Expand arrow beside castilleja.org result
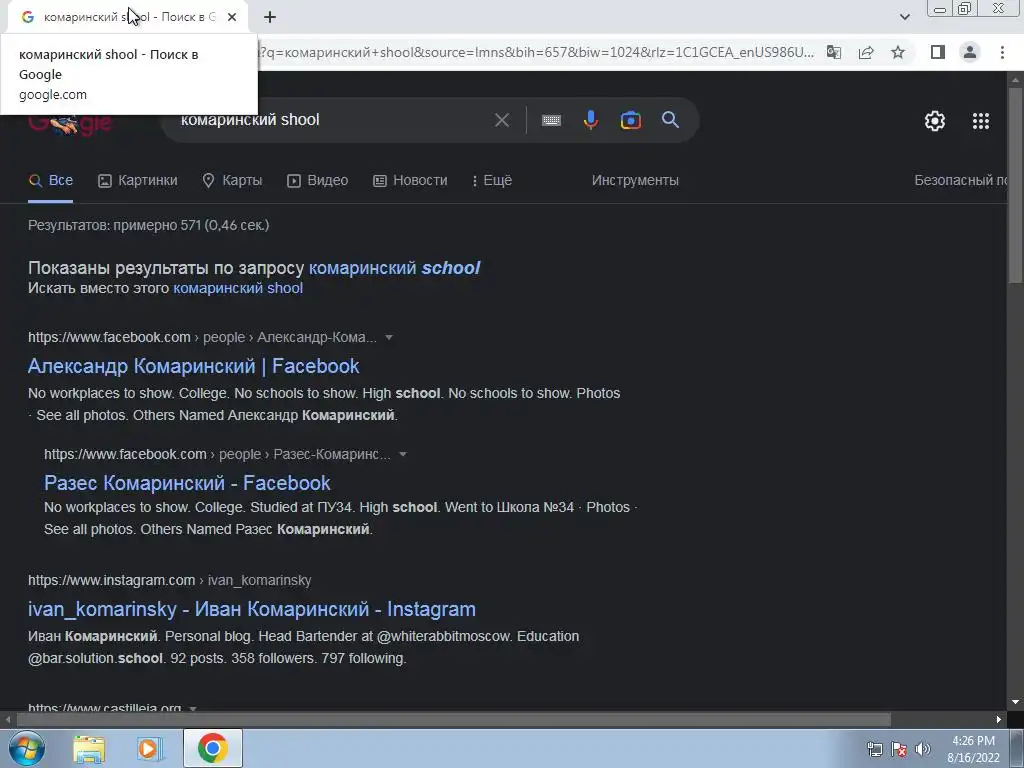Image resolution: width=1024 pixels, height=768 pixels. (x=193, y=708)
